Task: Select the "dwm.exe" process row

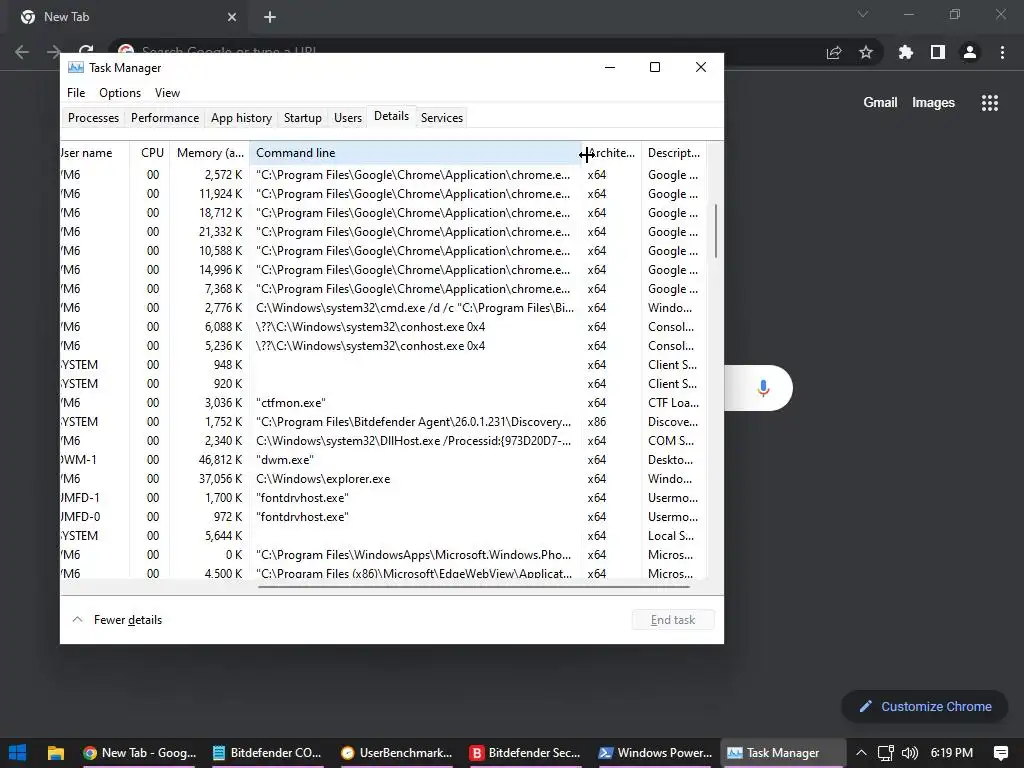Action: tap(383, 460)
